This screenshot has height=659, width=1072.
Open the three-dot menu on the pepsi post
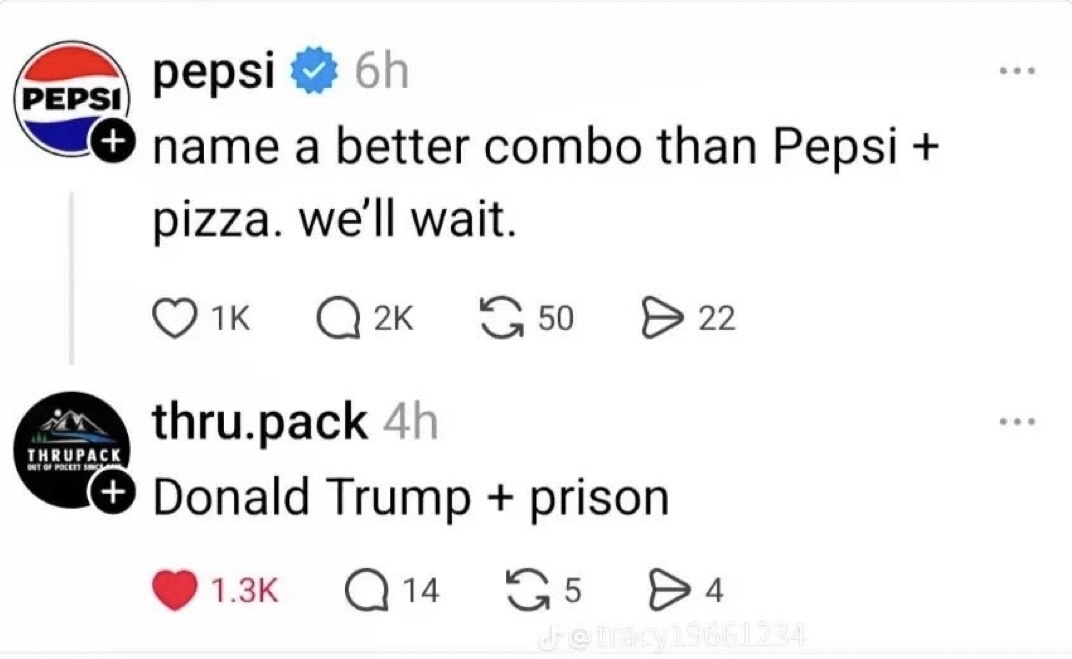[1020, 73]
